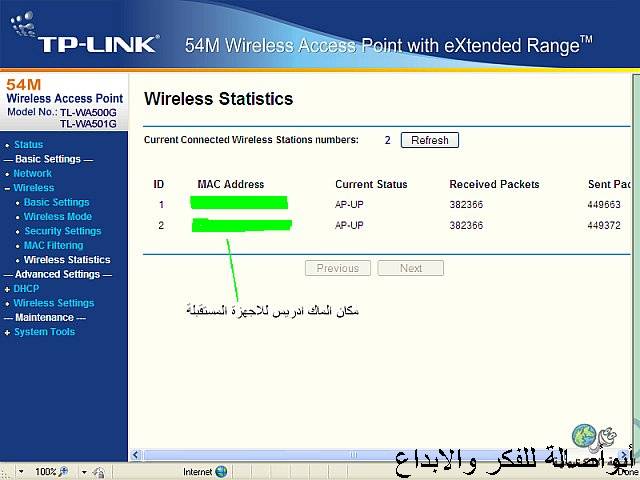This screenshot has width=640, height=480.
Task: Select received packets value in row 2
Action: click(466, 225)
